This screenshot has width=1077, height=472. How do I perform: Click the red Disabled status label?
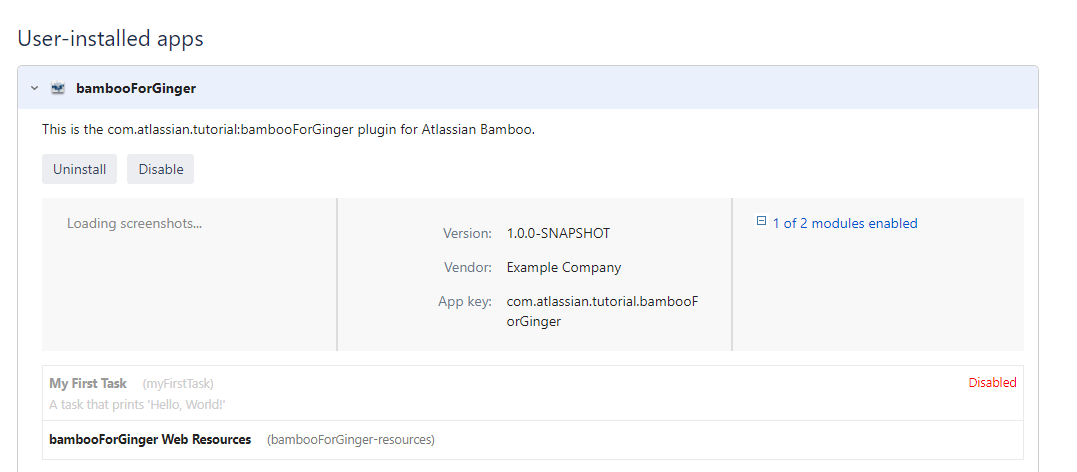[993, 383]
